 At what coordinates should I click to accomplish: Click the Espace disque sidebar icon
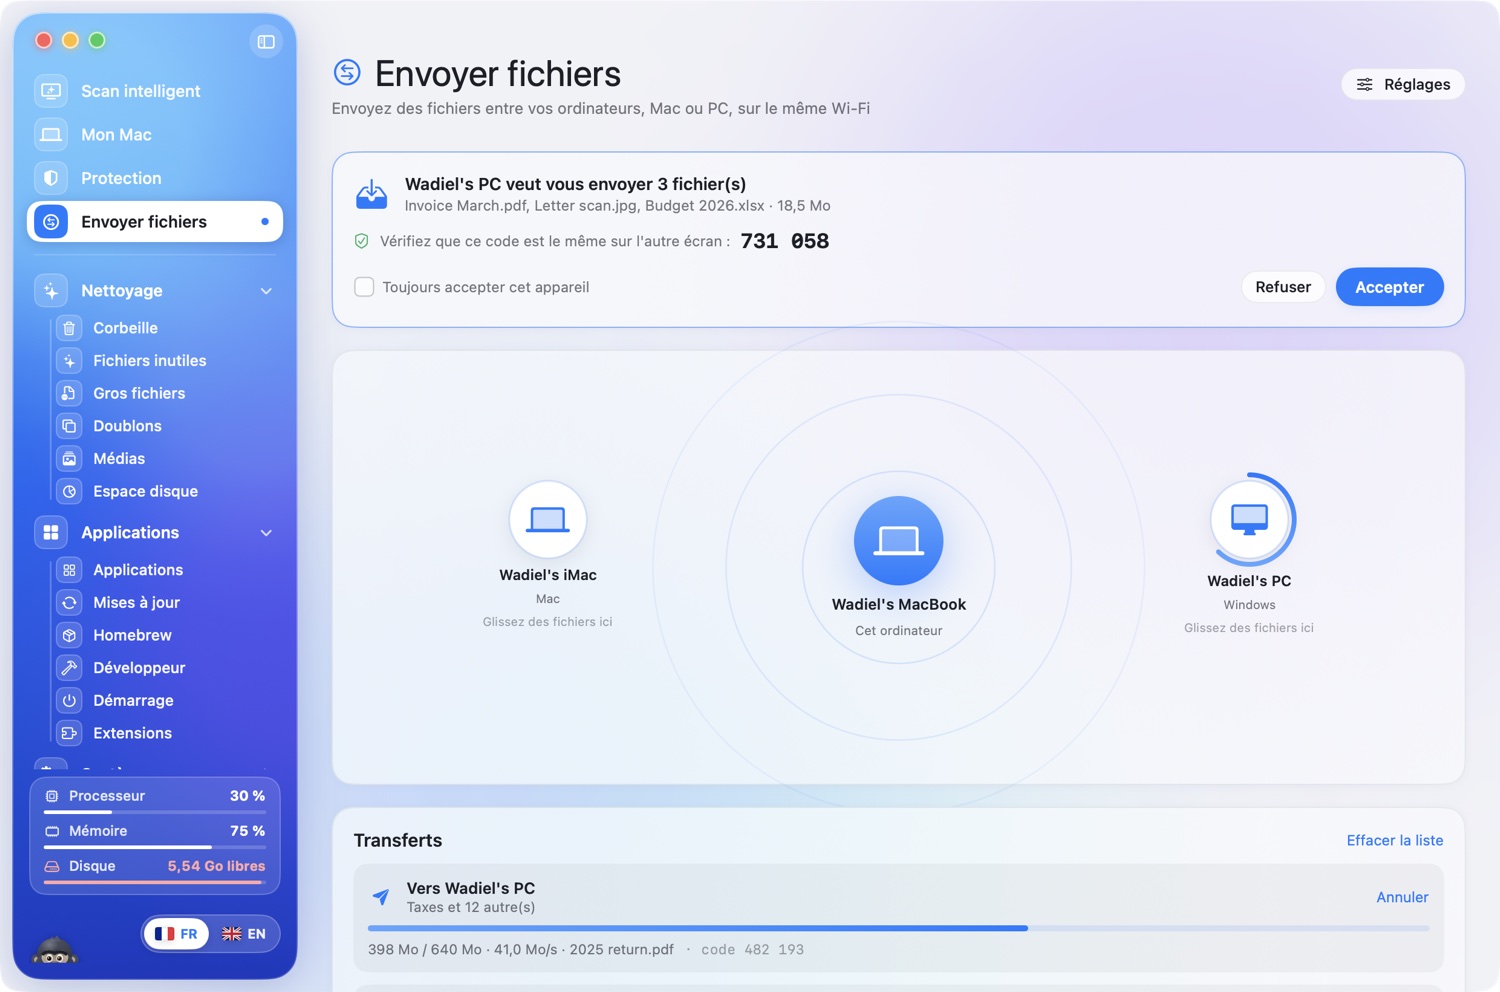pos(69,491)
